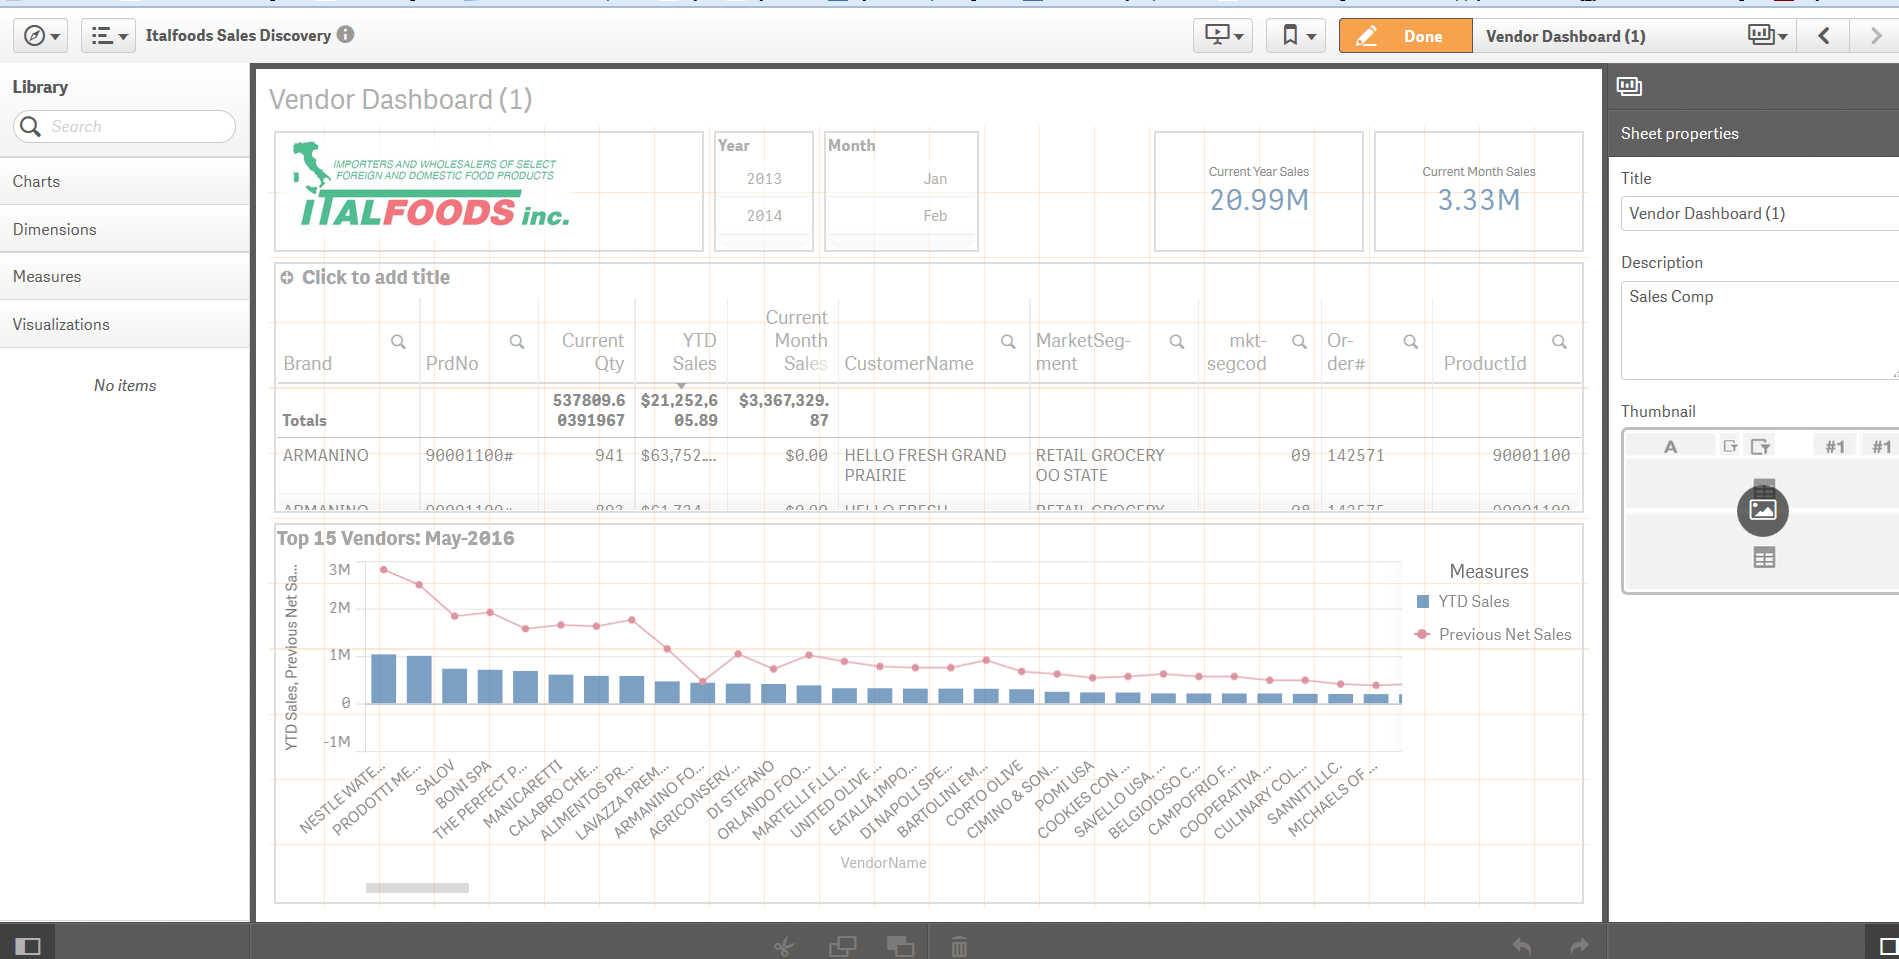Search within the ProductId column
The image size is (1899, 959).
point(1559,342)
